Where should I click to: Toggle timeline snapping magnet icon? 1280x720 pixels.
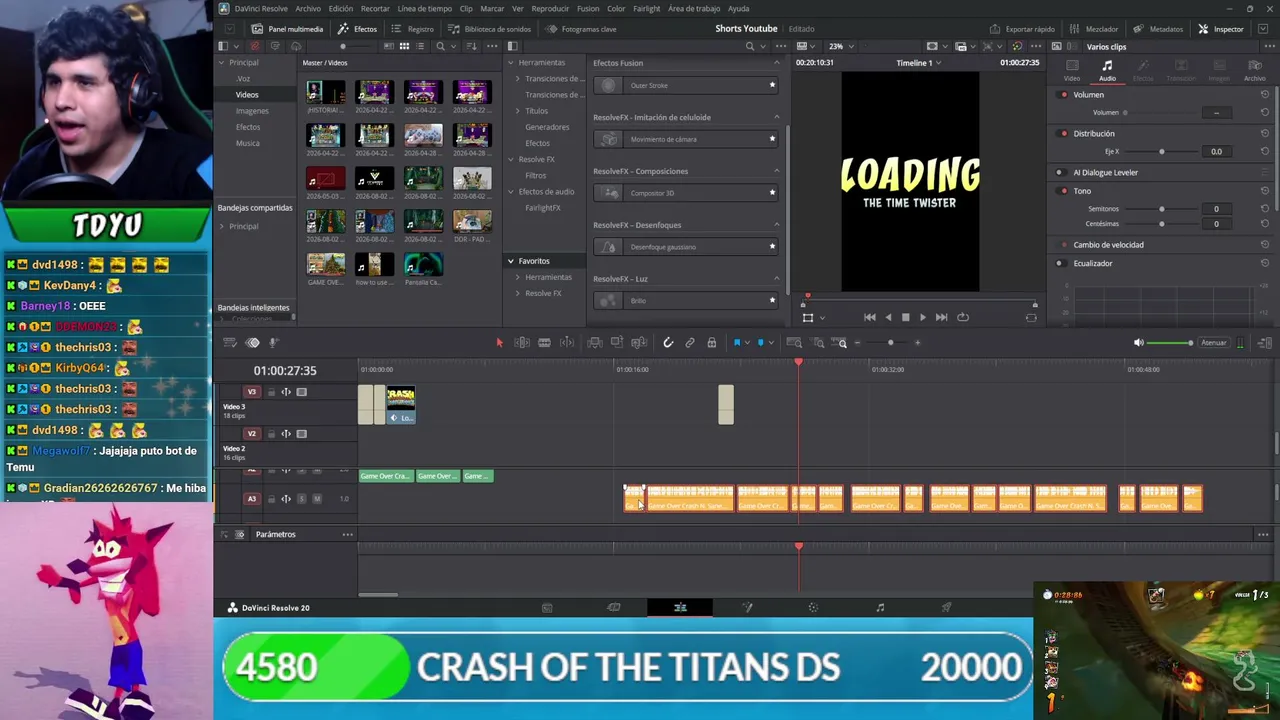pos(668,343)
